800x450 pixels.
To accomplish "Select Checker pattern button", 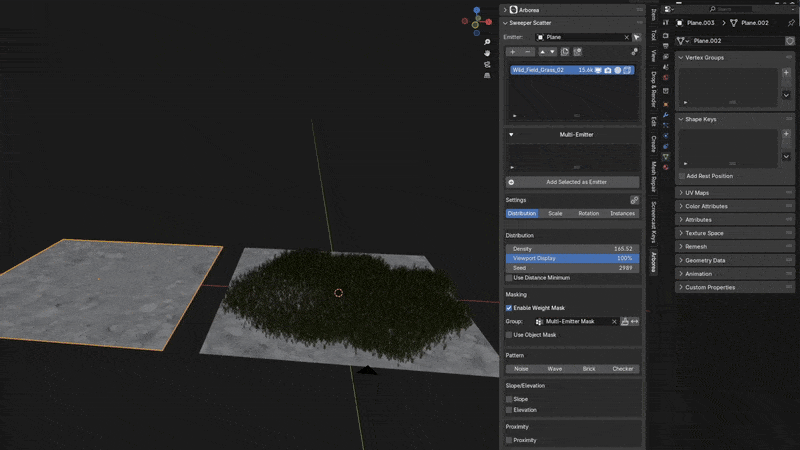I will tap(622, 369).
